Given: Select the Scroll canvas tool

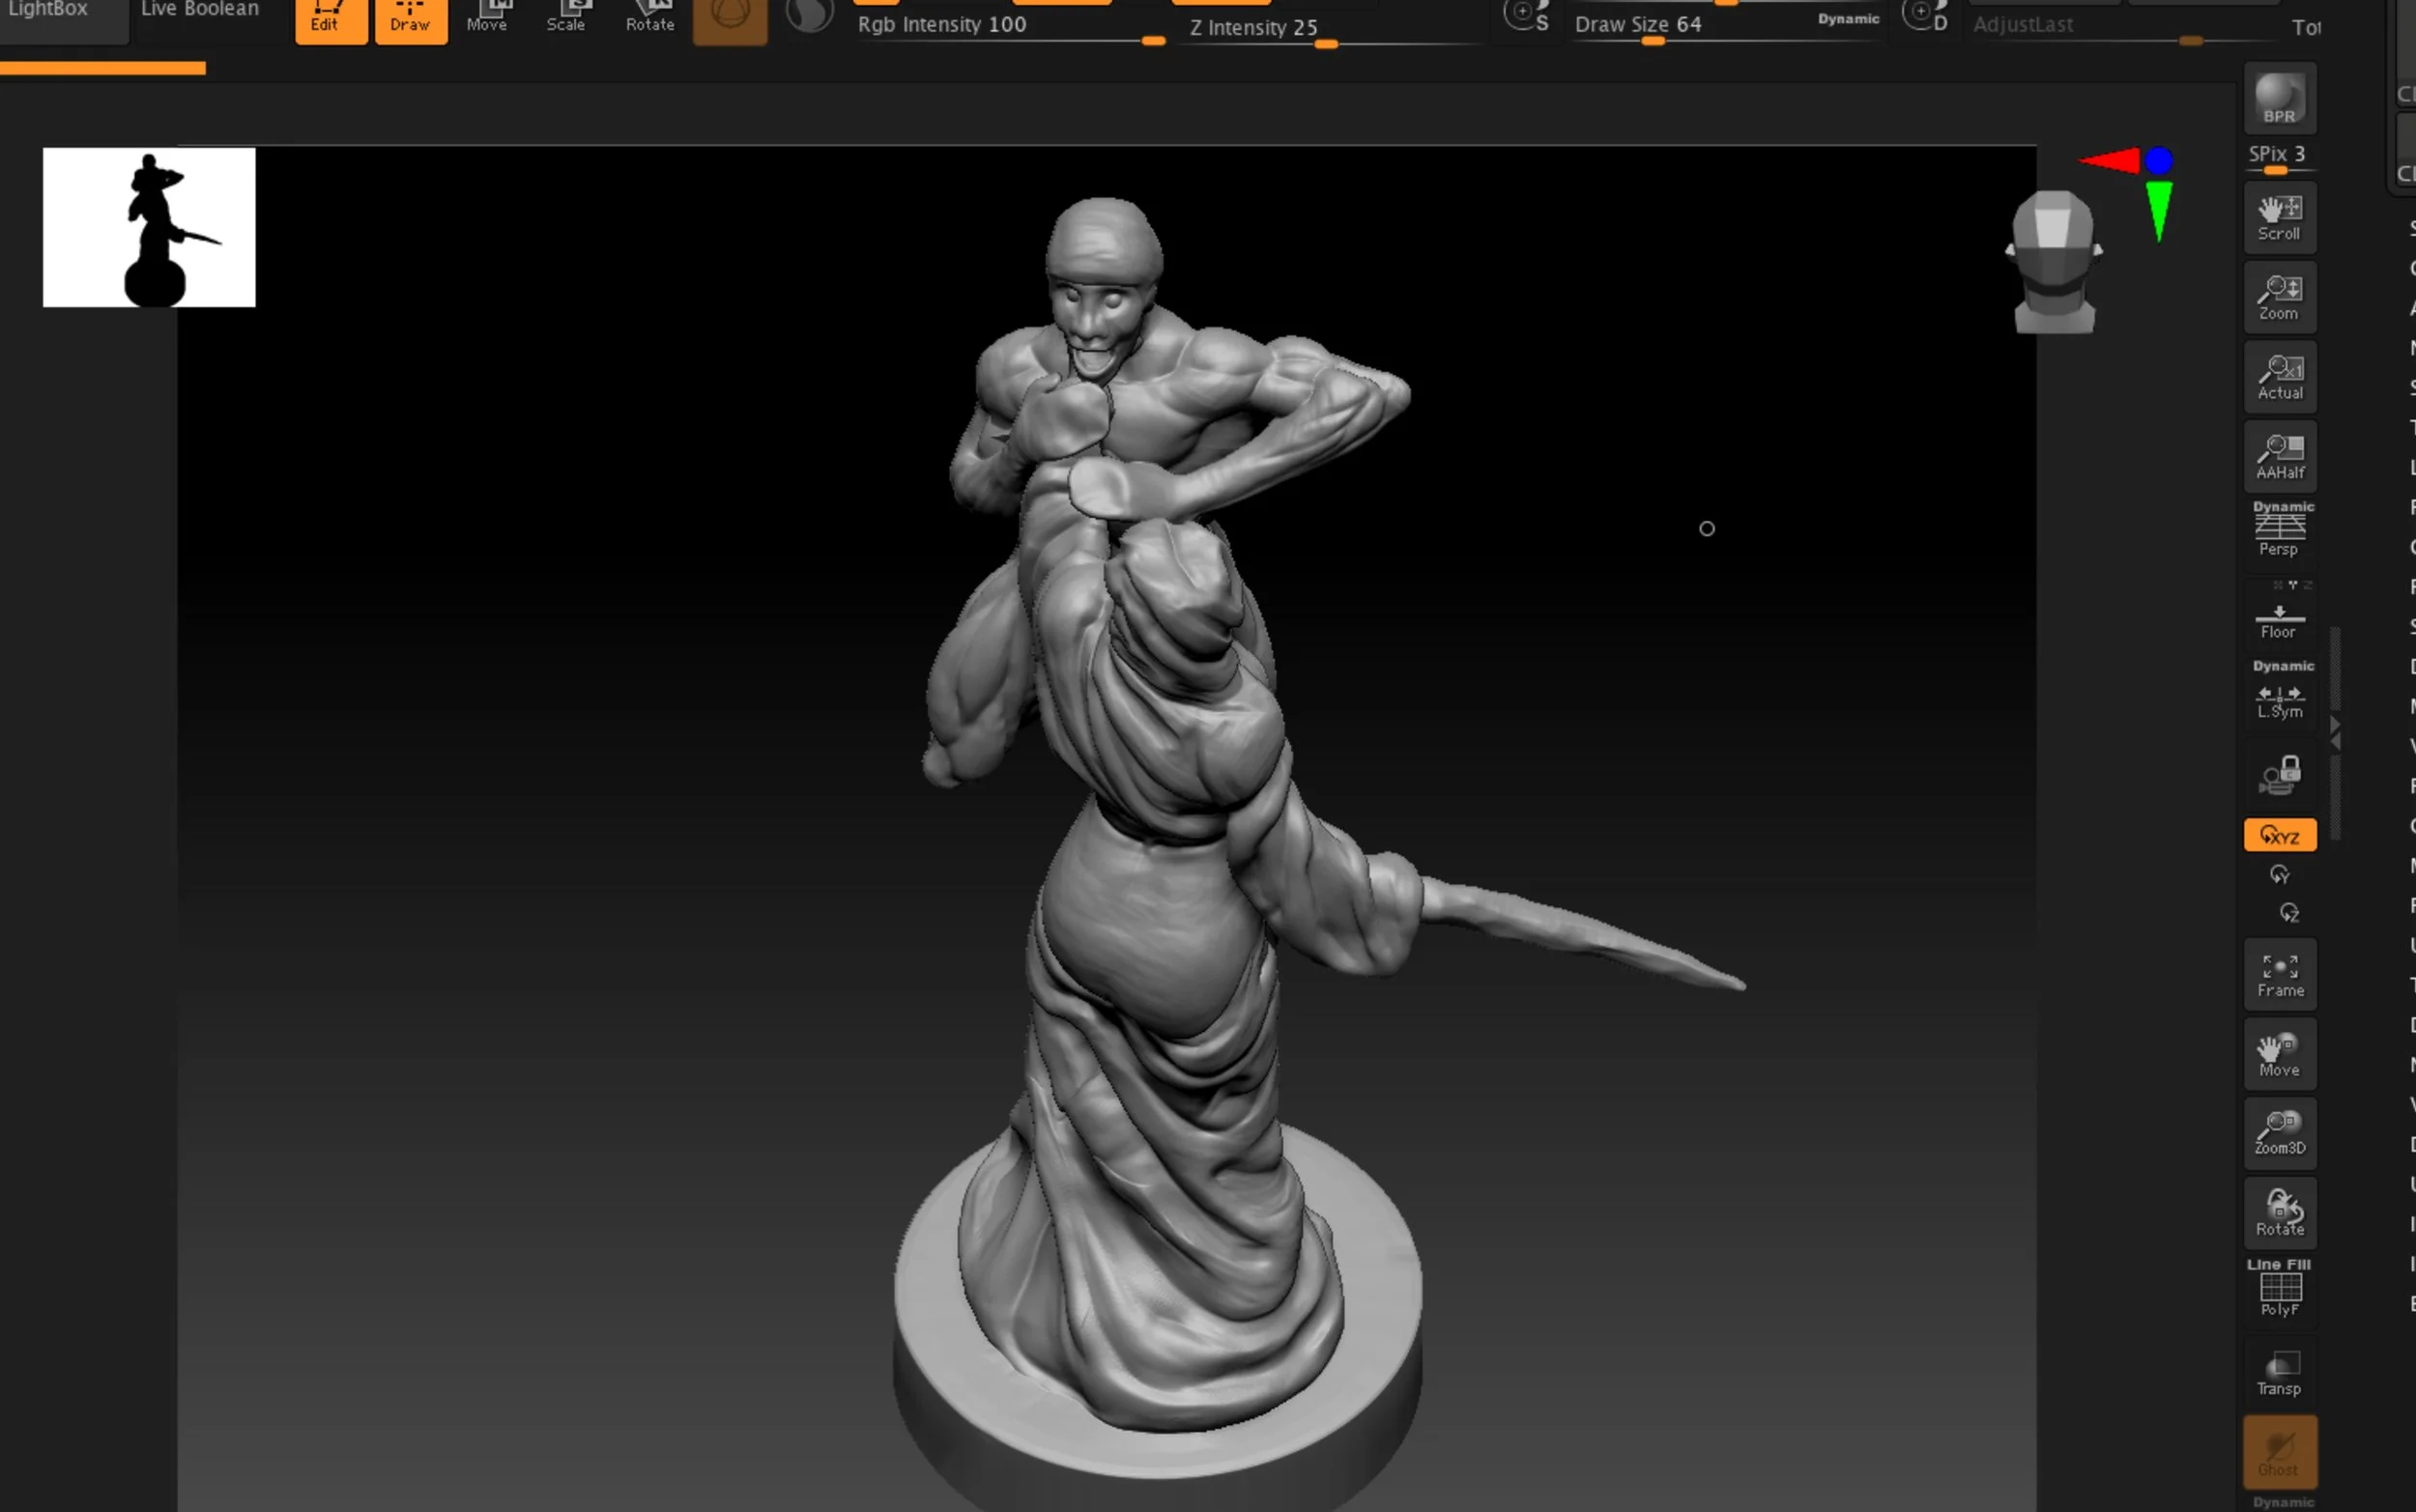Looking at the screenshot, I should pos(2279,218).
